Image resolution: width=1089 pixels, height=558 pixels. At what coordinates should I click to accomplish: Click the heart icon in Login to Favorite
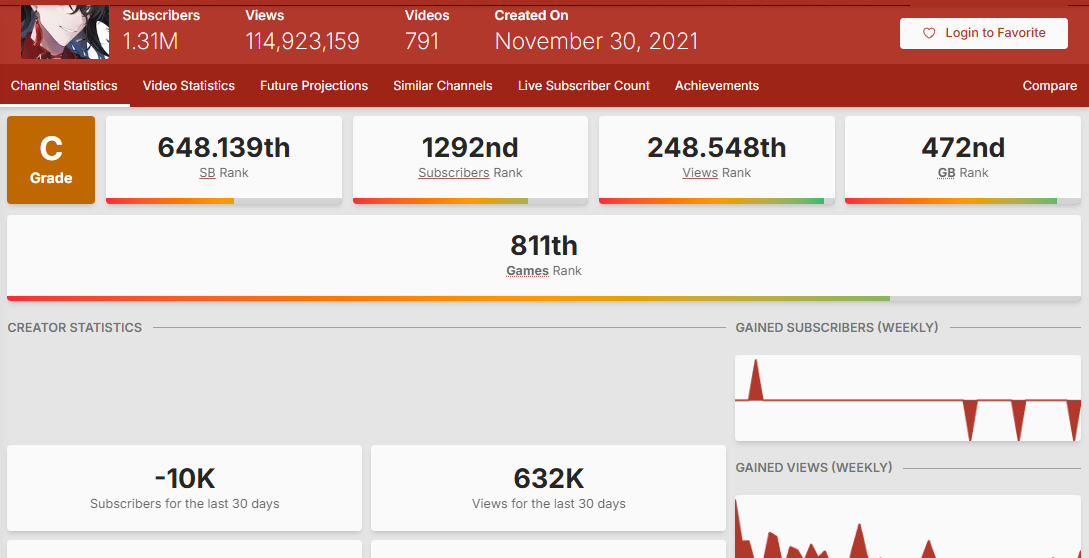coord(929,33)
